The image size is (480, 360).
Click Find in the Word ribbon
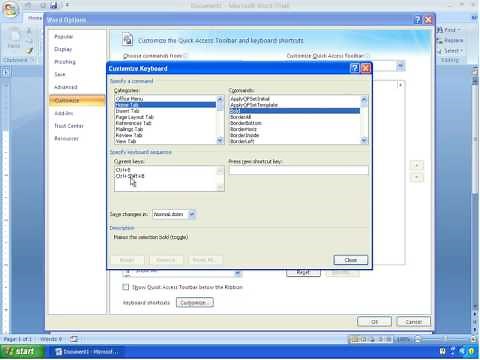[x=449, y=30]
